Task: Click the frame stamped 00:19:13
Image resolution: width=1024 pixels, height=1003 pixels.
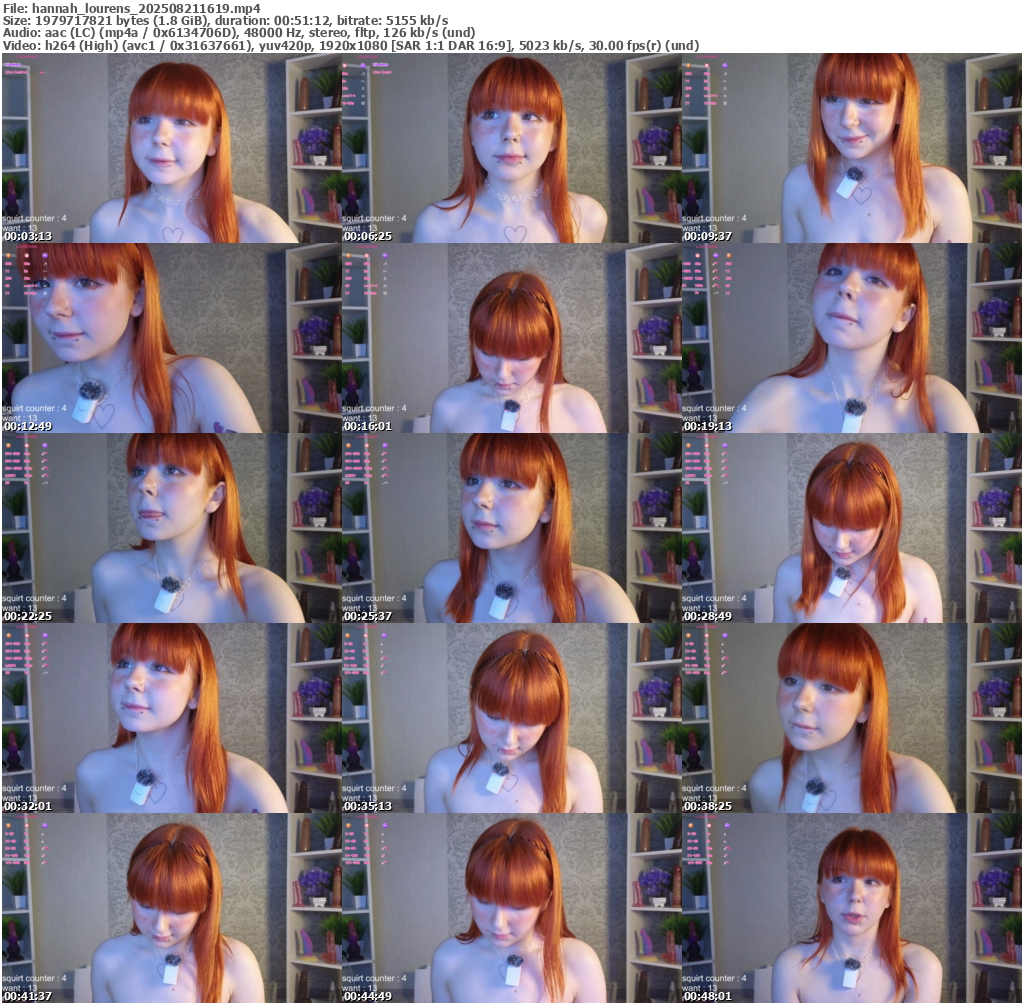Action: [x=851, y=338]
